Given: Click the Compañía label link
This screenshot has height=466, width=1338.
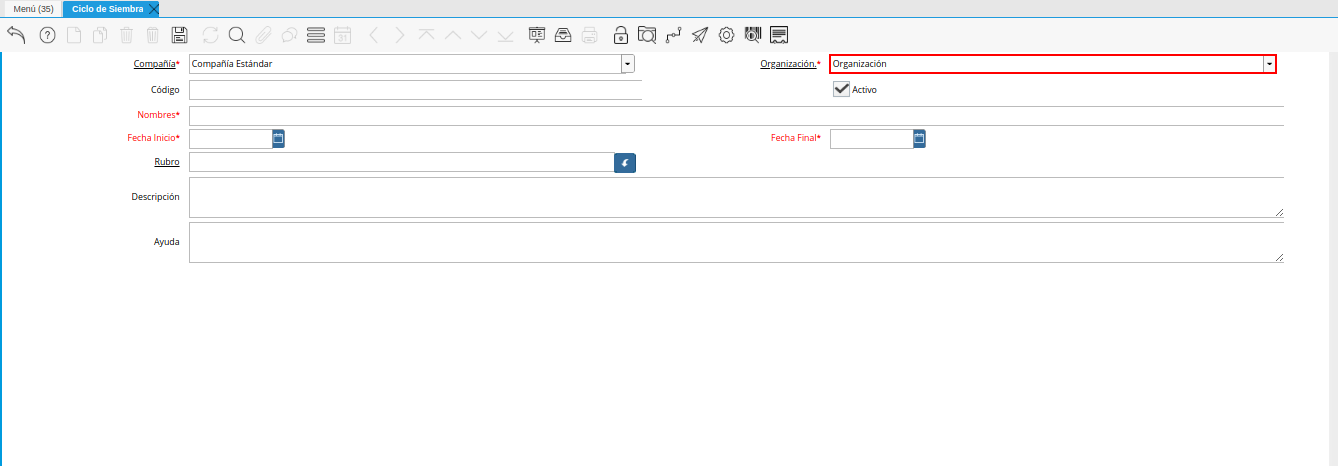Looking at the screenshot, I should pos(154,64).
